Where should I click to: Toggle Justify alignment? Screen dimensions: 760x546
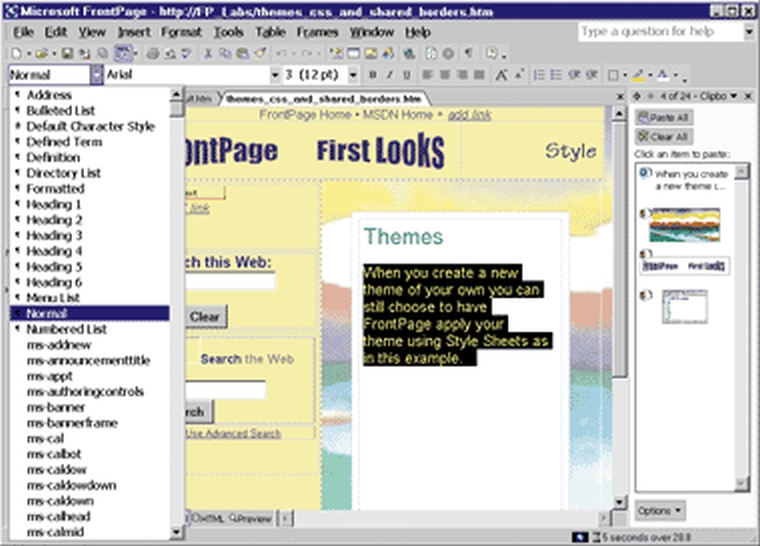click(x=479, y=75)
